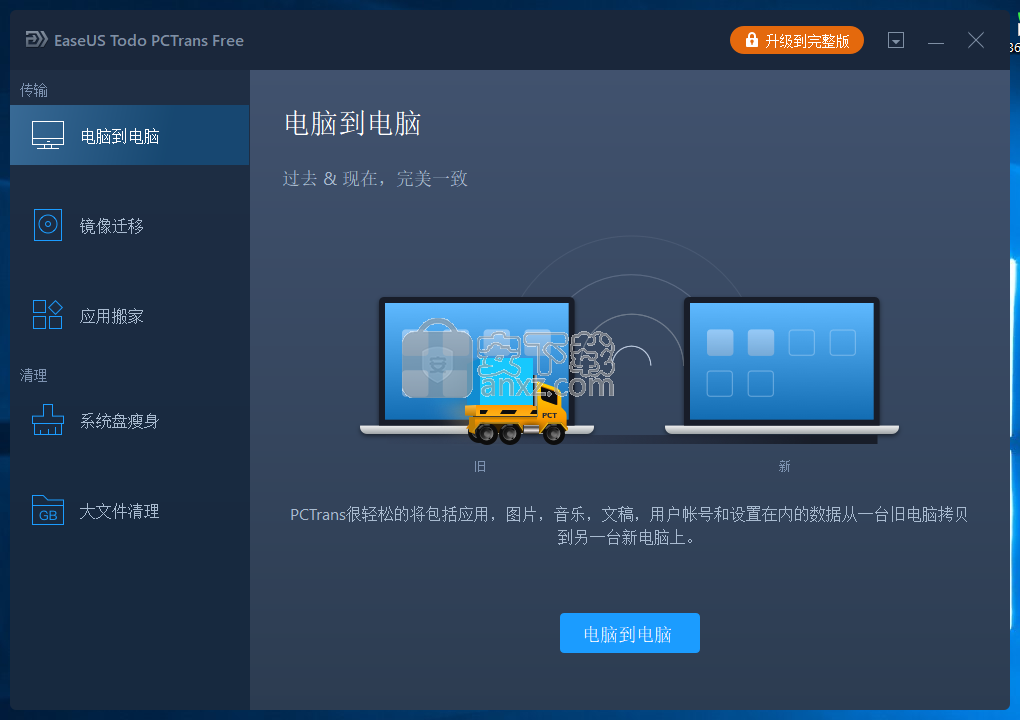Click the 传输 section label
Viewport: 1020px width, 720px height.
coord(34,90)
